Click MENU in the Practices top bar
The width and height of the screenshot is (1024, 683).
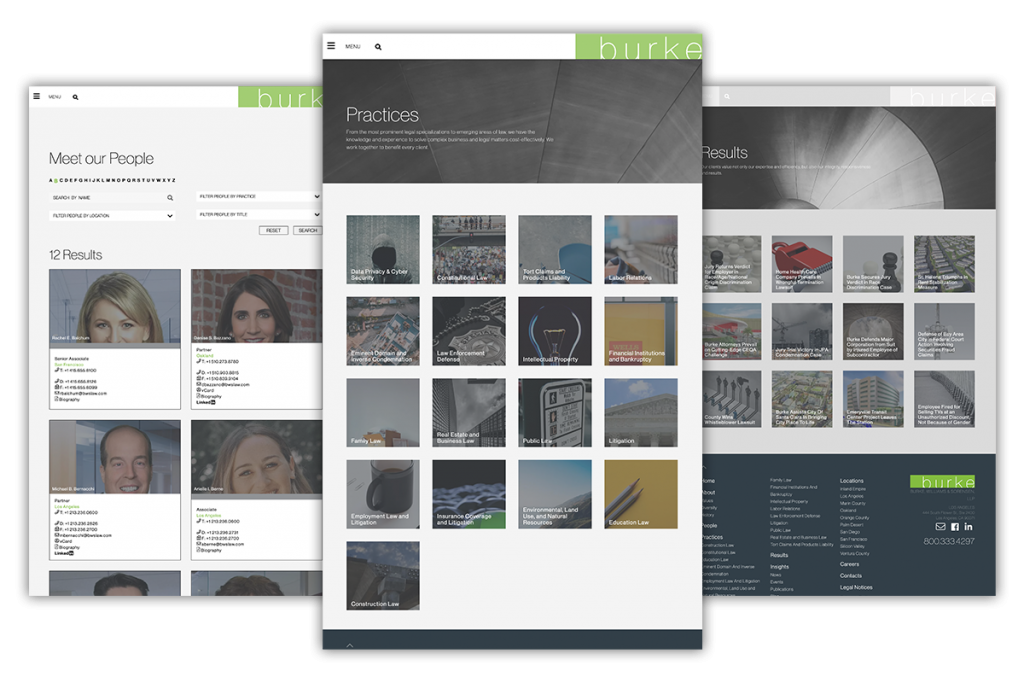pos(352,44)
